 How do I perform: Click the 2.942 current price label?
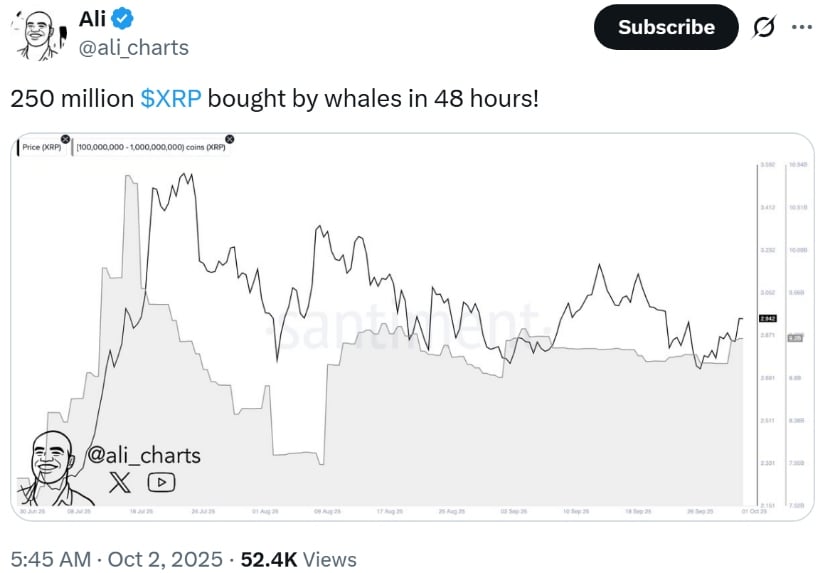[x=769, y=318]
